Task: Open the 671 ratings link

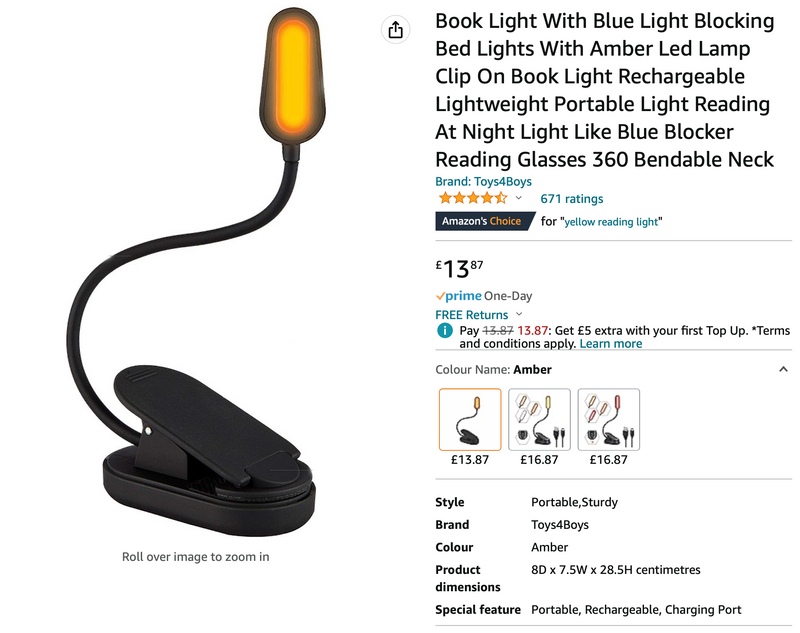Action: click(572, 199)
